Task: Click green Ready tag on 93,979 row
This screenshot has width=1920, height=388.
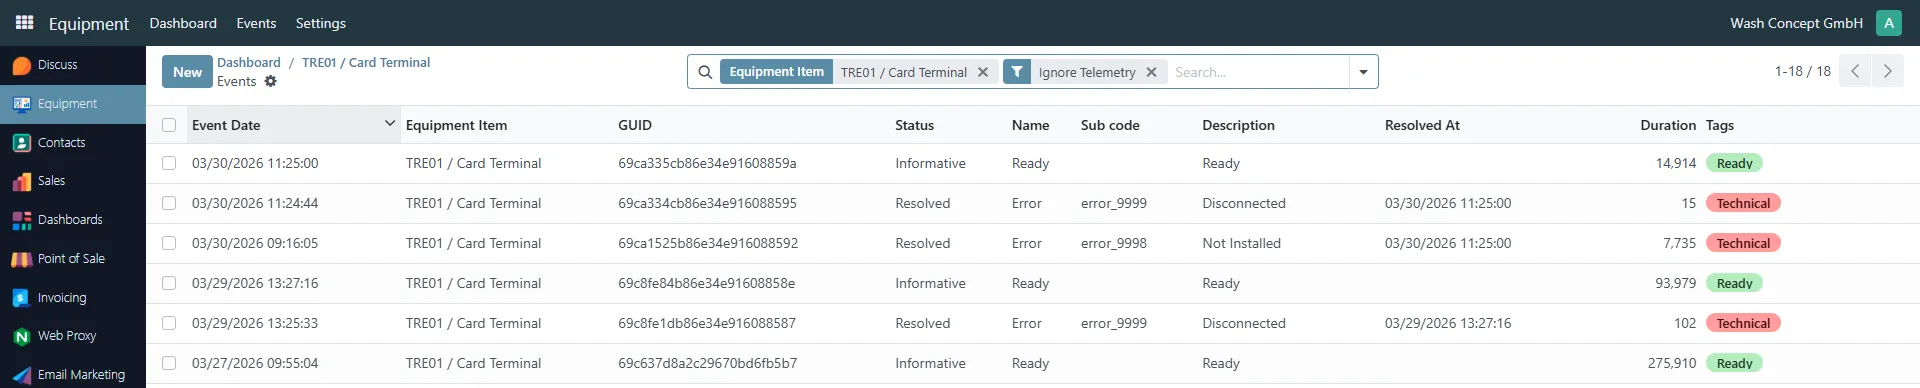Action: pyautogui.click(x=1734, y=283)
